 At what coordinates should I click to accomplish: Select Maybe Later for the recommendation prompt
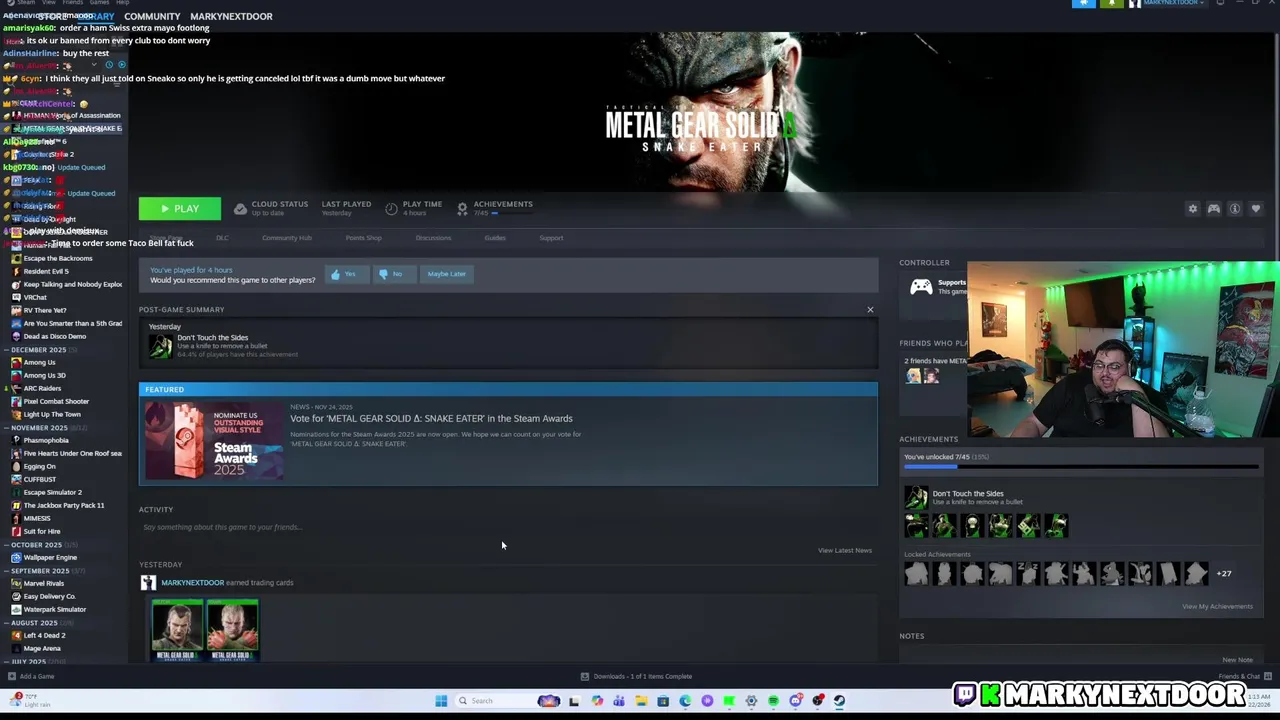[x=446, y=274]
